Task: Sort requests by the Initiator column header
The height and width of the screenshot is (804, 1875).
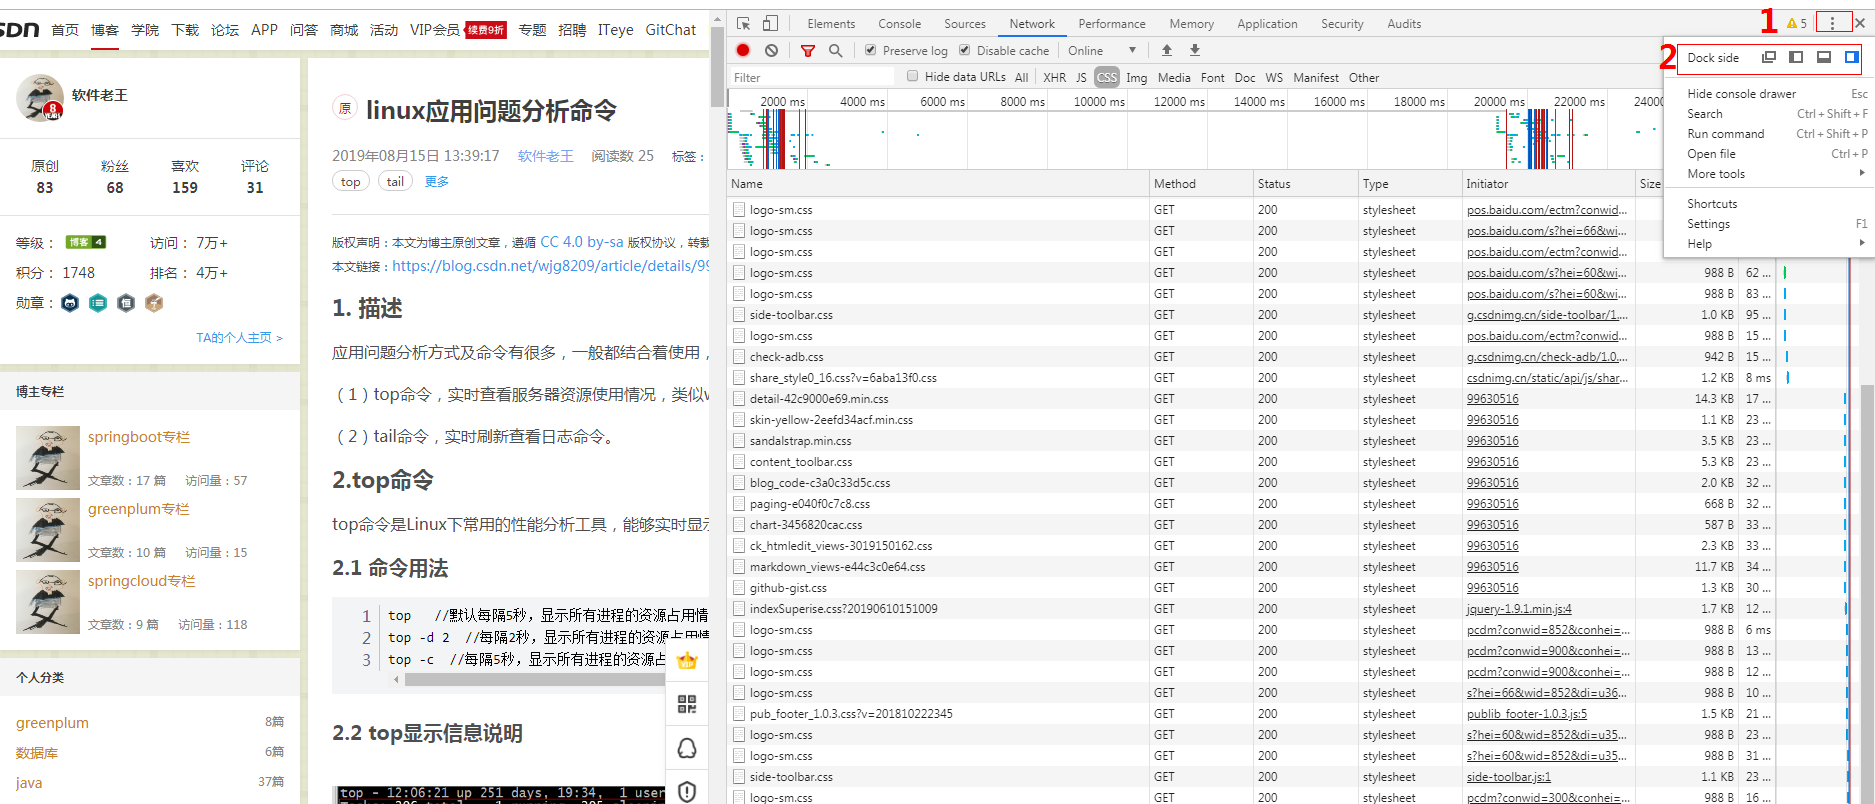Action: 1549,184
